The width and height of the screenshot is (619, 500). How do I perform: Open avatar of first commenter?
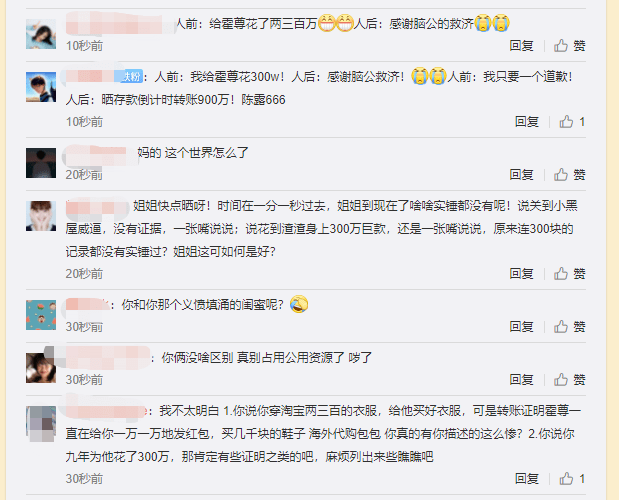point(41,34)
